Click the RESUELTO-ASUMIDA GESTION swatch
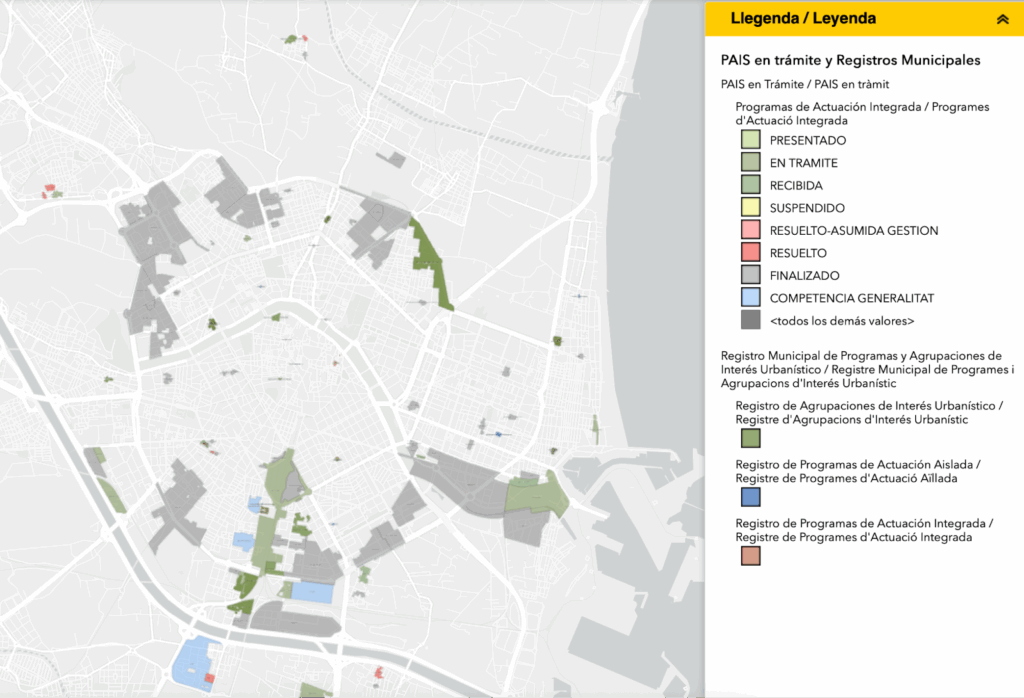The height and width of the screenshot is (698, 1024). [750, 230]
